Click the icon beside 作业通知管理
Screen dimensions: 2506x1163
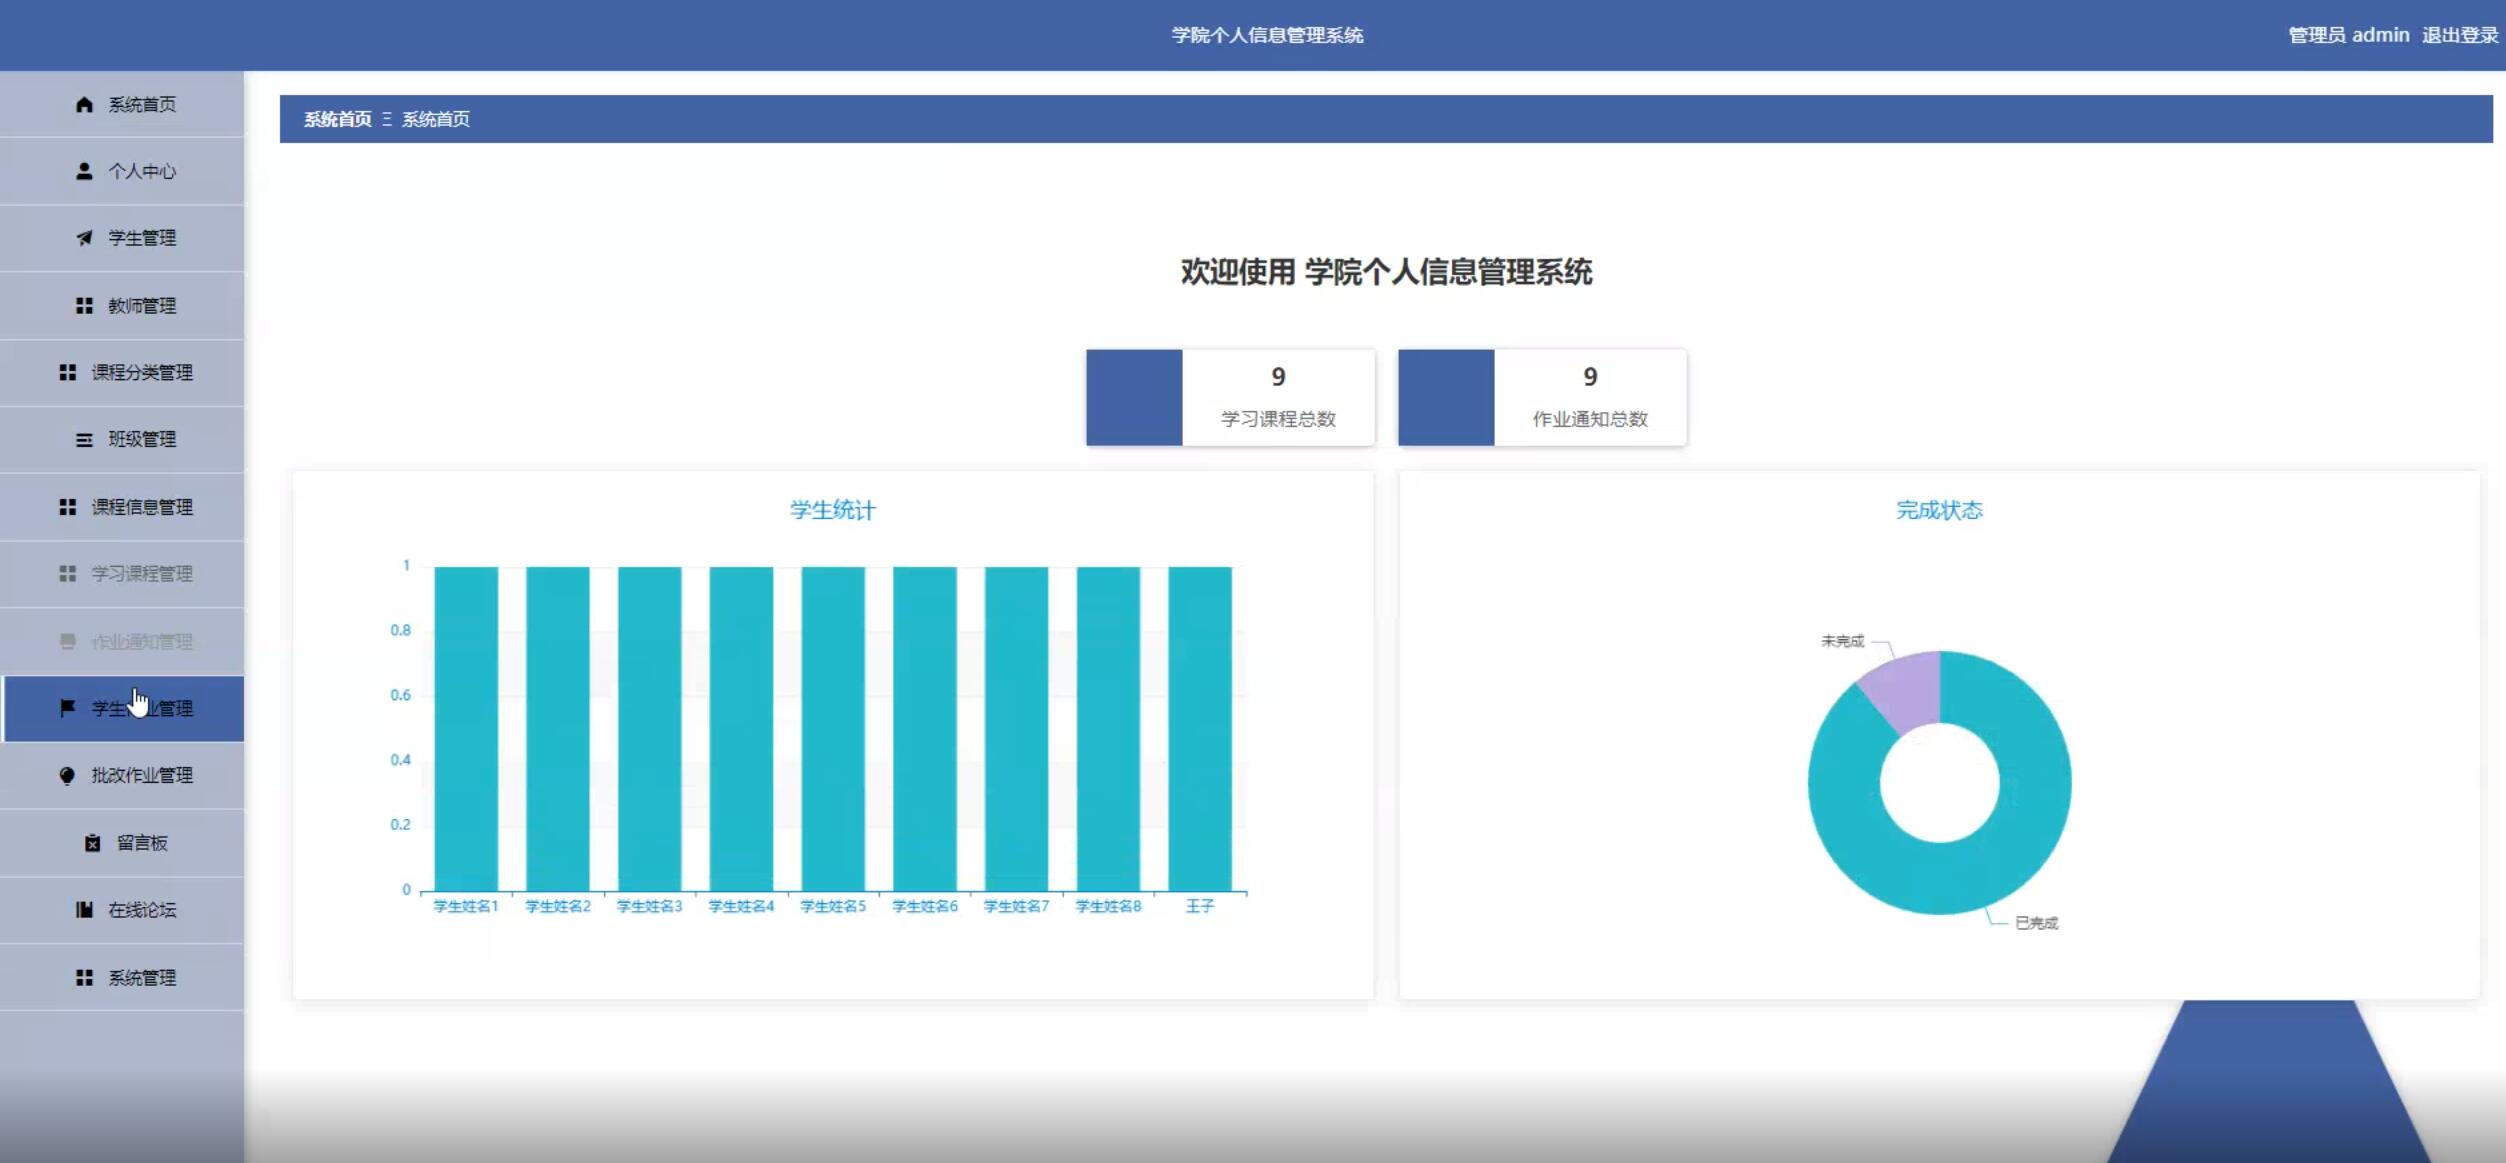tap(67, 641)
